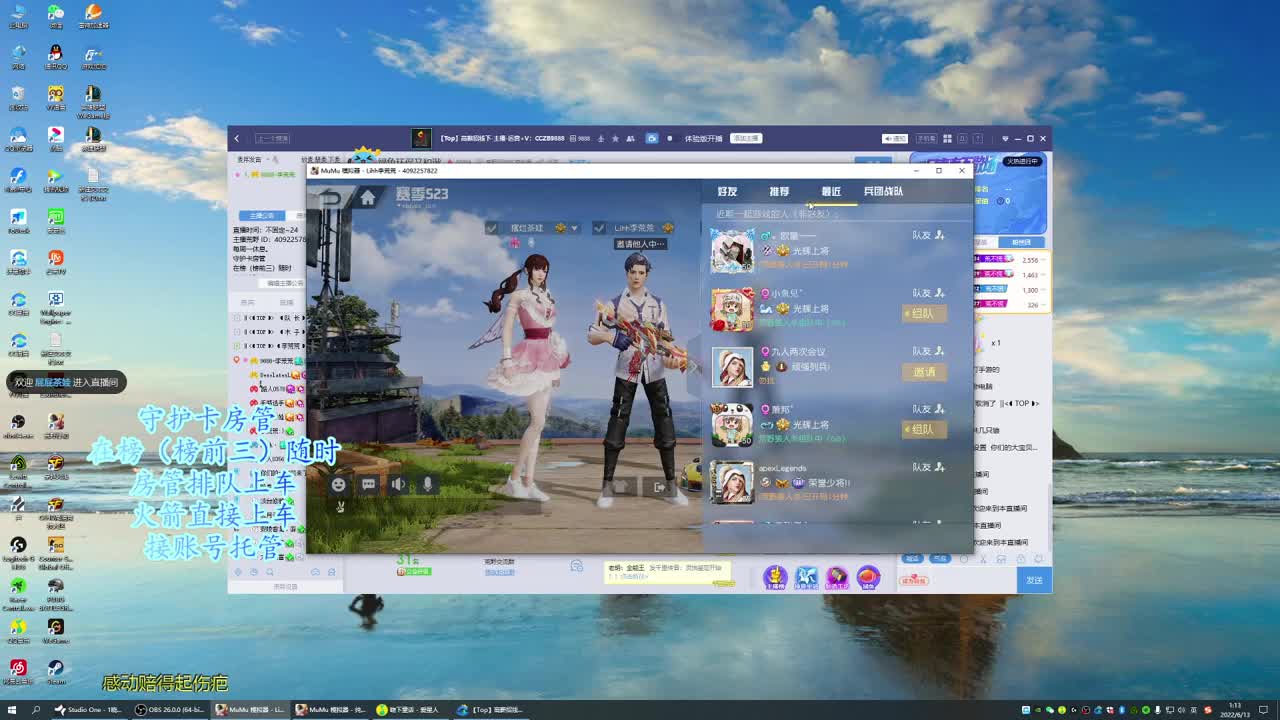Click the blue camera icon in stream title bar
Screen dimensions: 1280x720
click(652, 139)
